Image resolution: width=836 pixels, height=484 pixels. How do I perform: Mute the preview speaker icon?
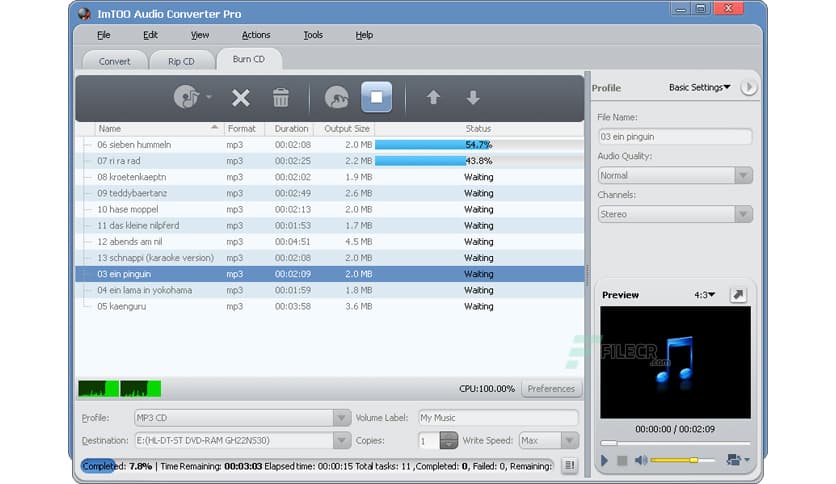click(x=641, y=460)
